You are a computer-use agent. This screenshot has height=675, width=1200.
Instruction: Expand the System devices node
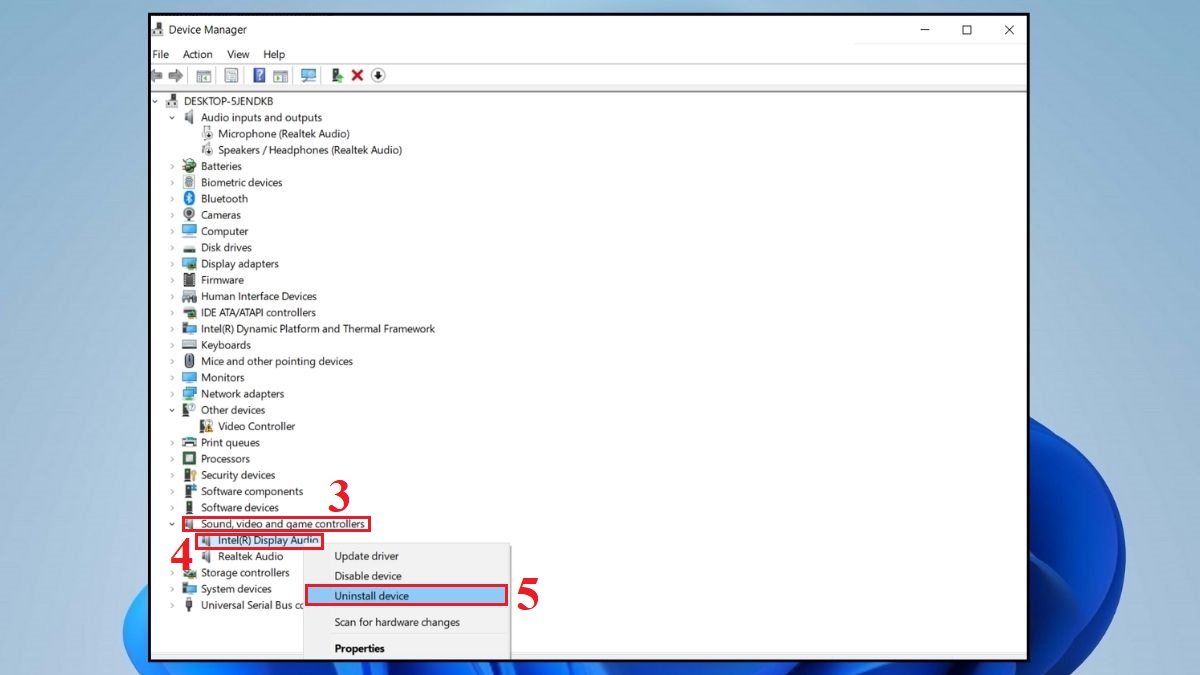pos(172,589)
